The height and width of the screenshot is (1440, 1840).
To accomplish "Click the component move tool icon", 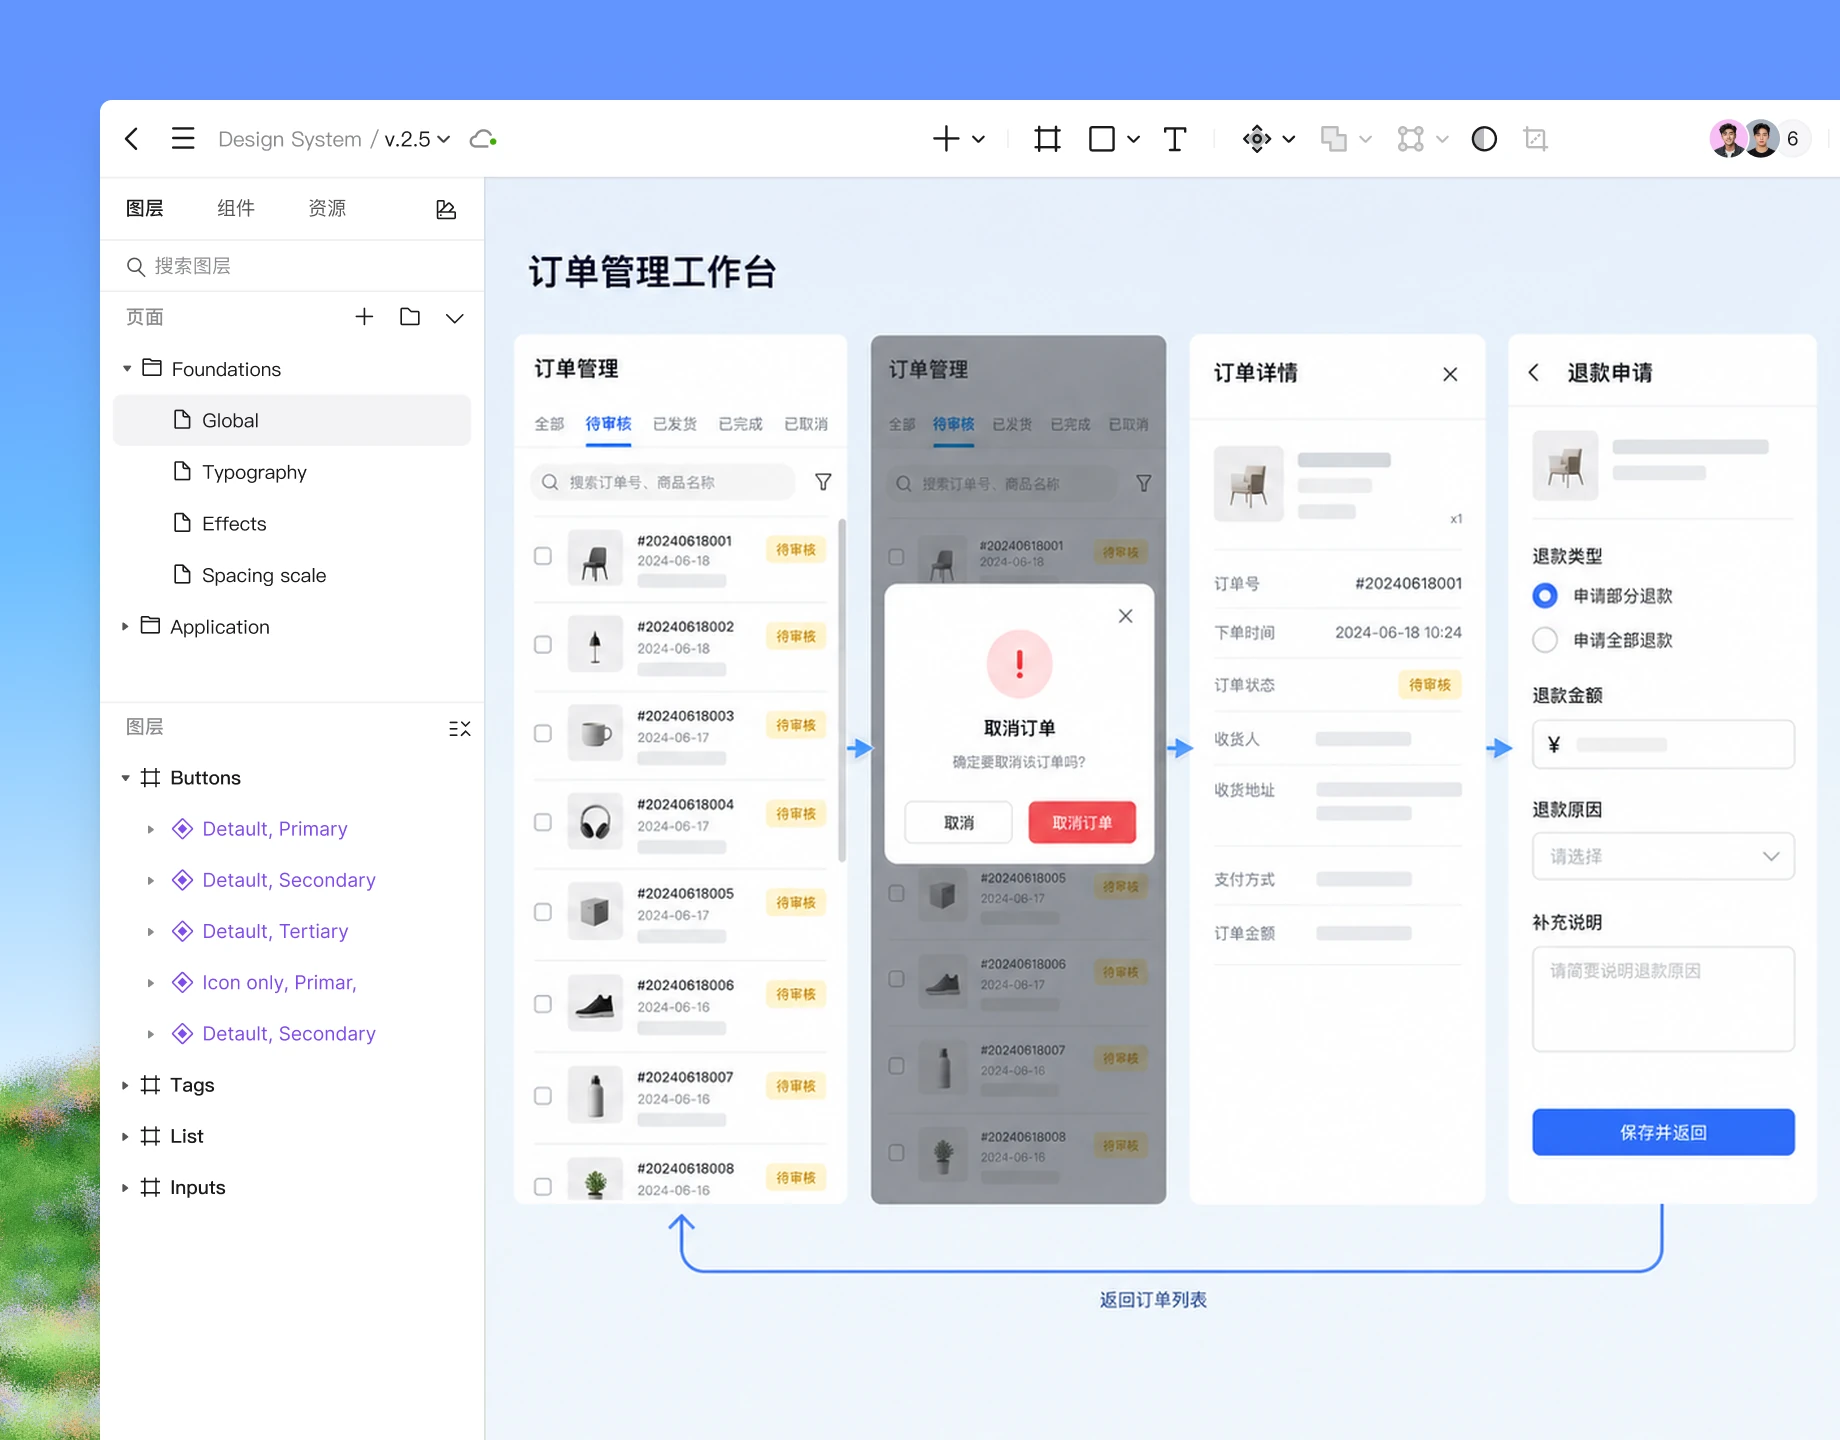I will point(1257,139).
